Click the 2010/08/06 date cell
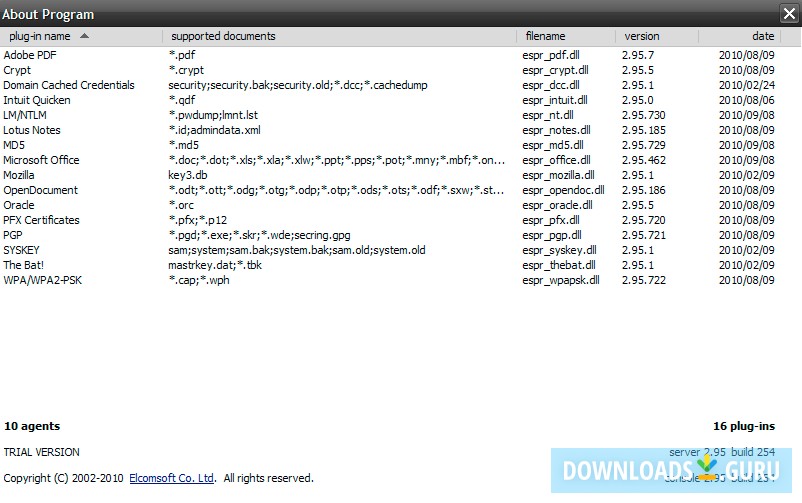The height and width of the screenshot is (503, 802). tap(746, 100)
